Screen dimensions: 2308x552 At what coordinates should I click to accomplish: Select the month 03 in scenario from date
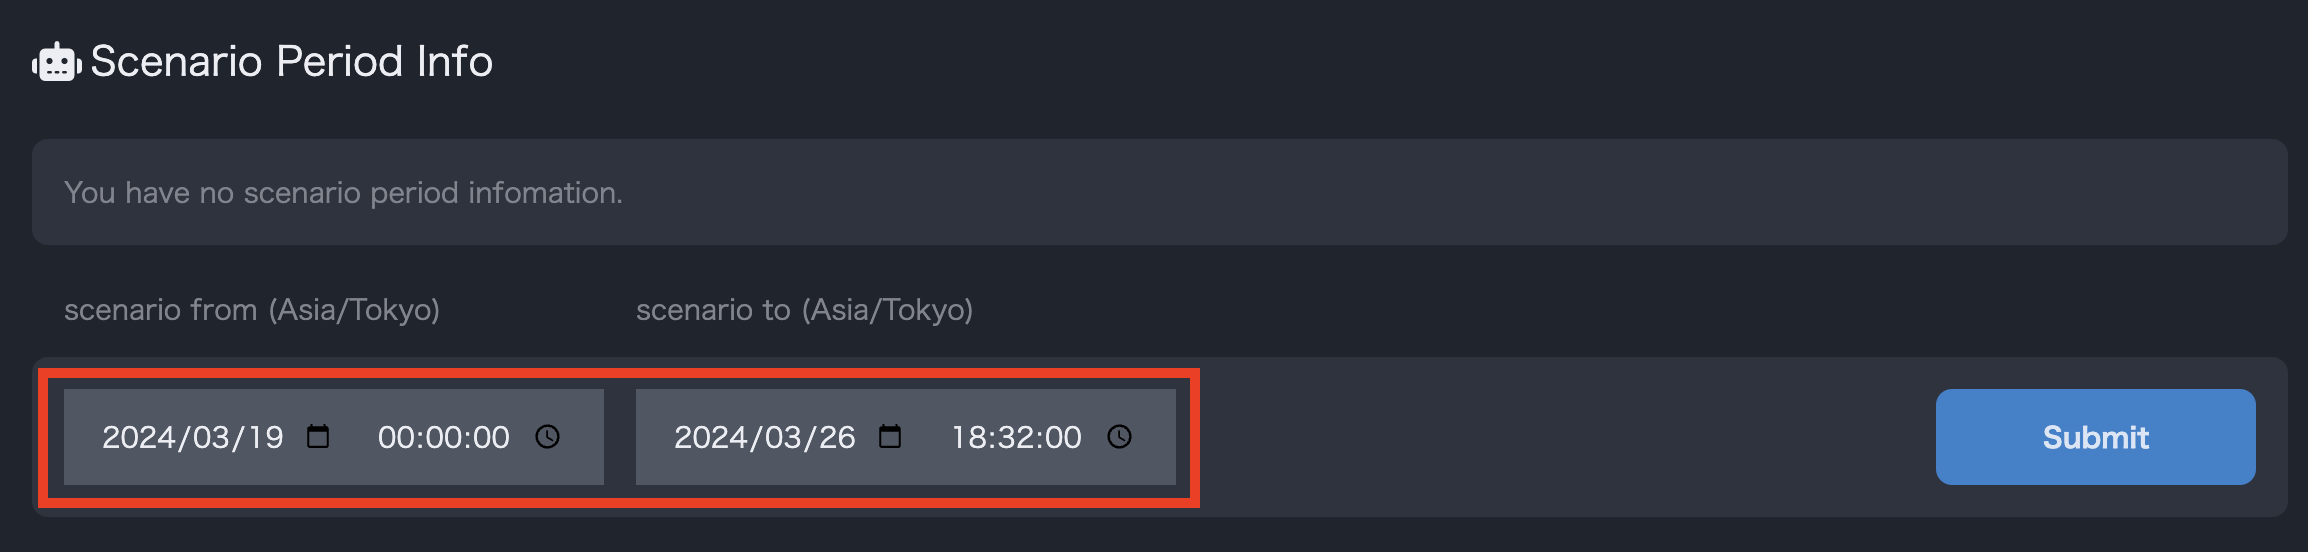[211, 437]
